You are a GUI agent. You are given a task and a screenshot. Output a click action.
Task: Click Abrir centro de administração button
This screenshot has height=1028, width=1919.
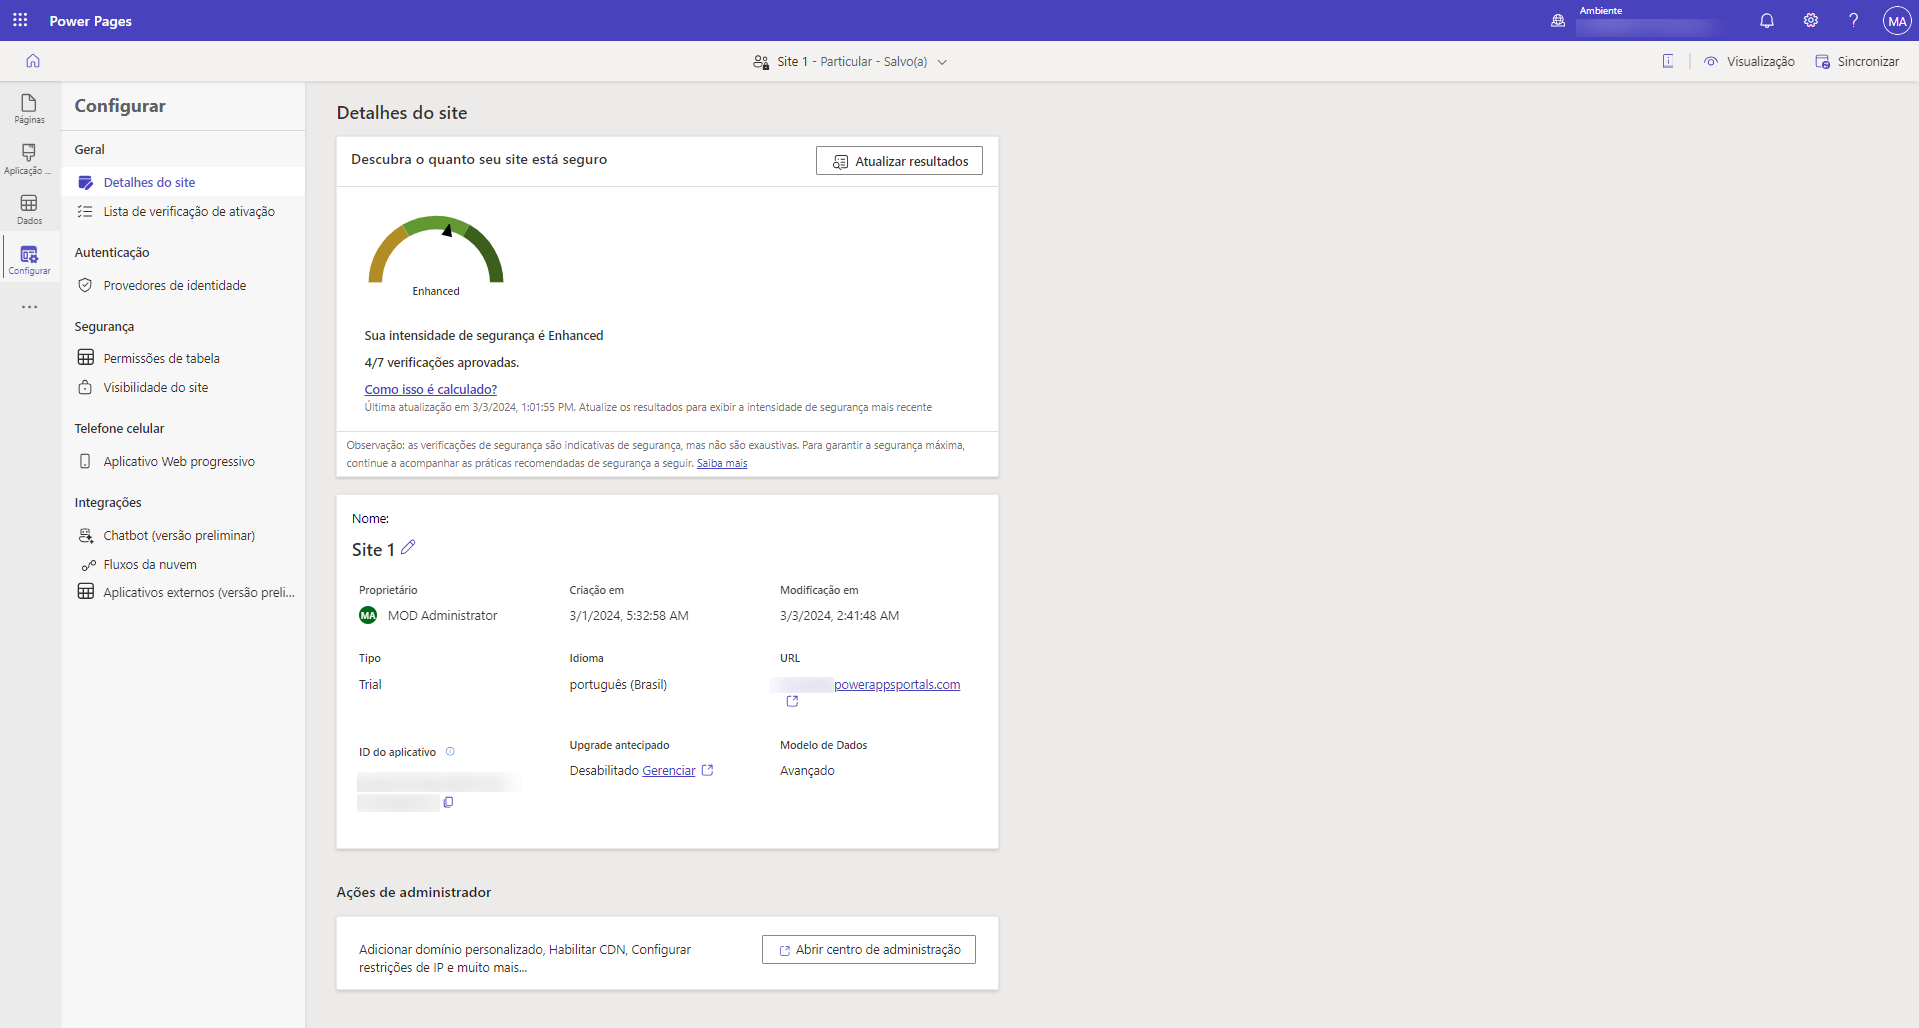pyautogui.click(x=869, y=949)
